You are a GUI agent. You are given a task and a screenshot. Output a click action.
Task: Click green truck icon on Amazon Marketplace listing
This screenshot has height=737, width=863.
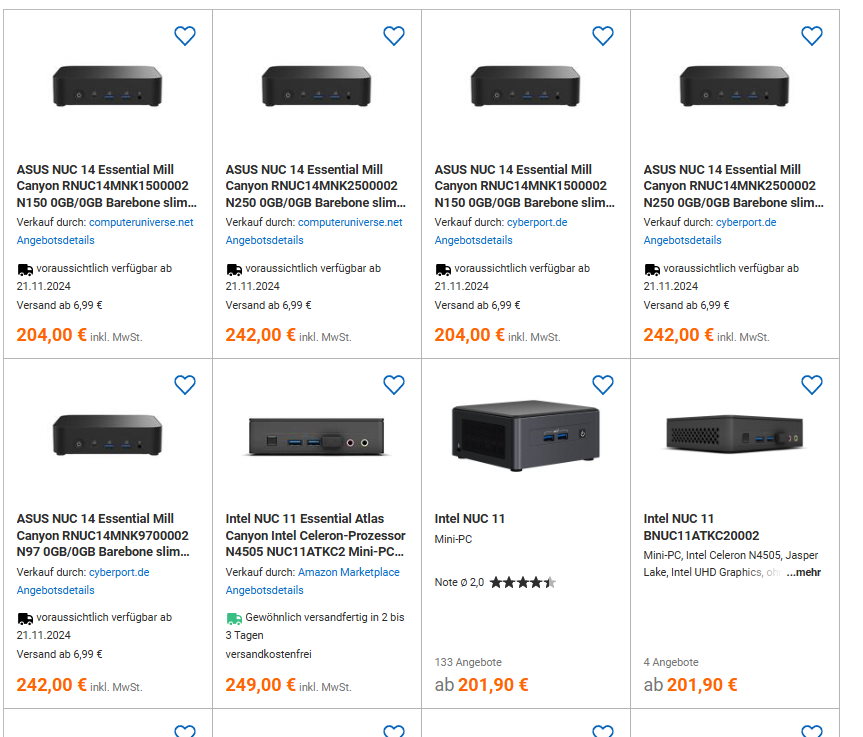coord(234,618)
